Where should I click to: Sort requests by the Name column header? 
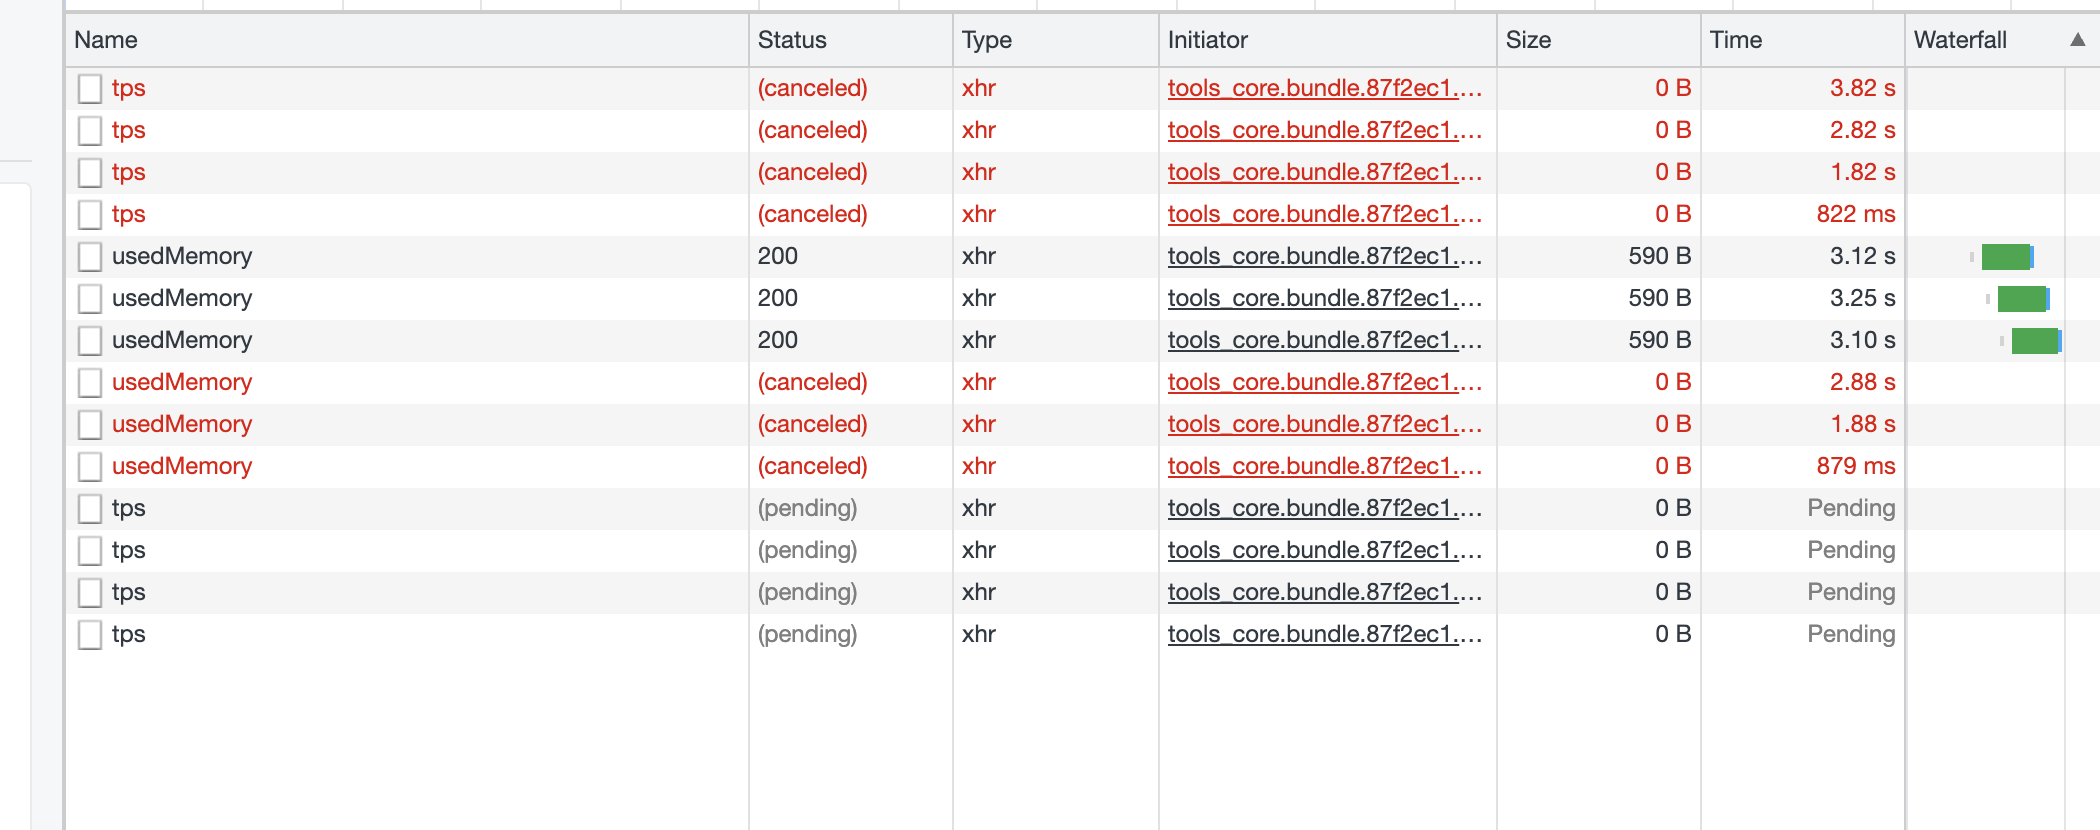[106, 40]
